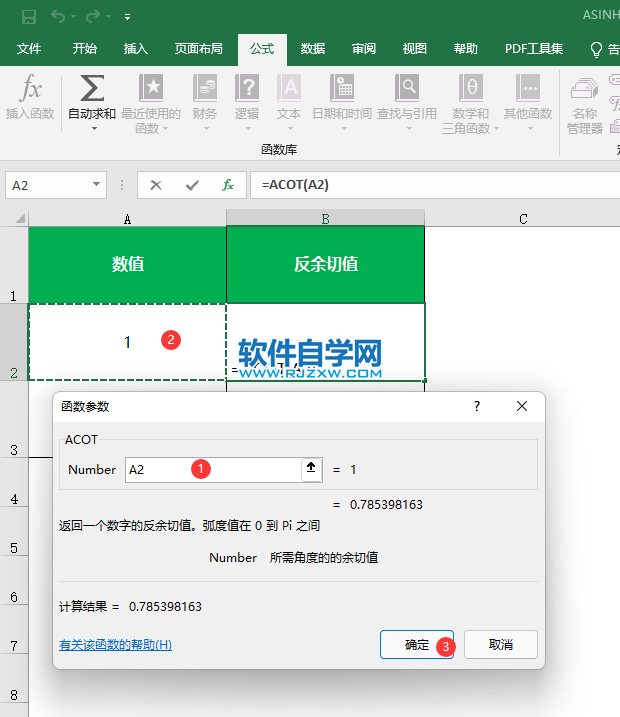Close the 函数参数 dialog
620x717 pixels.
pos(522,406)
